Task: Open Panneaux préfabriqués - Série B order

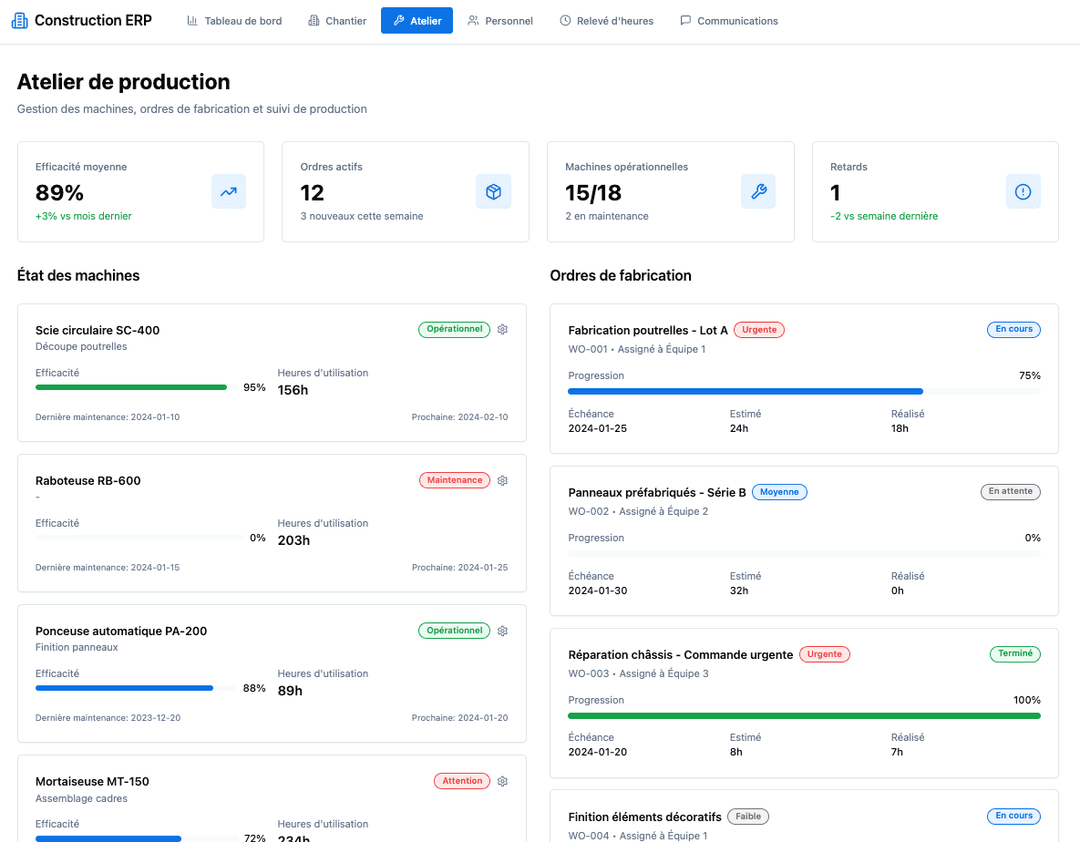Action: pyautogui.click(x=657, y=492)
